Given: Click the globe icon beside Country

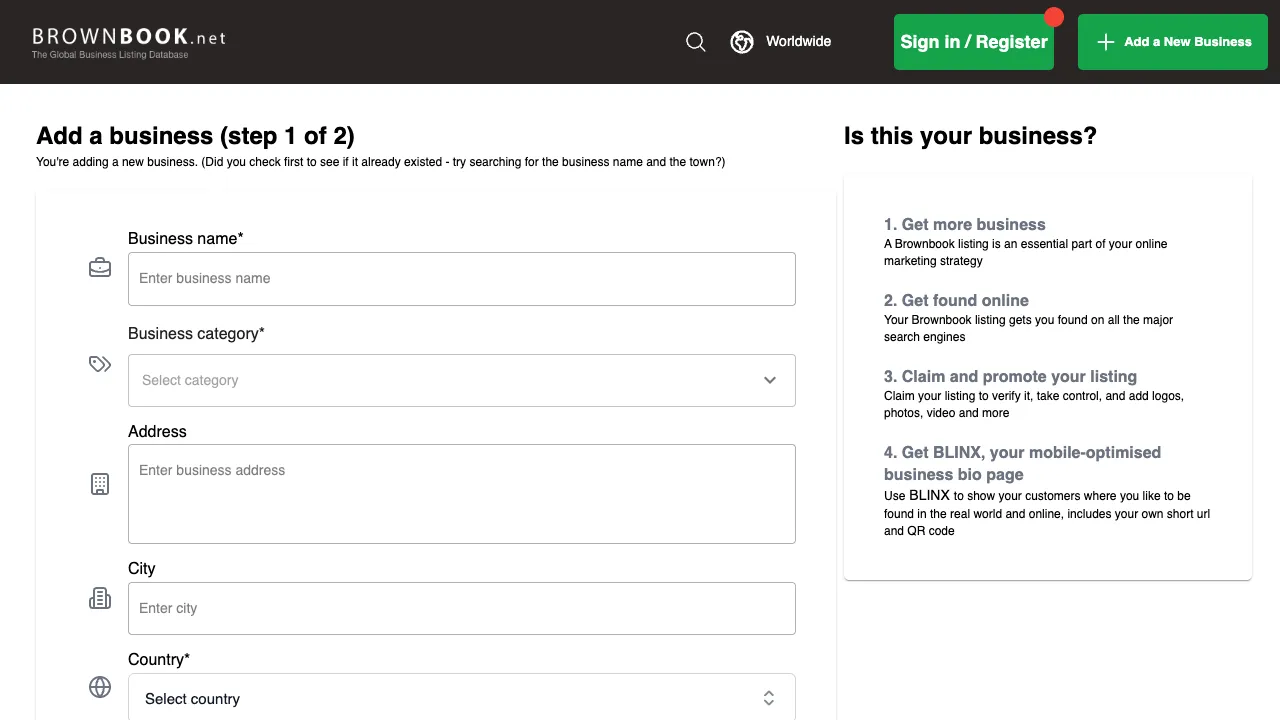Looking at the screenshot, I should pos(100,687).
